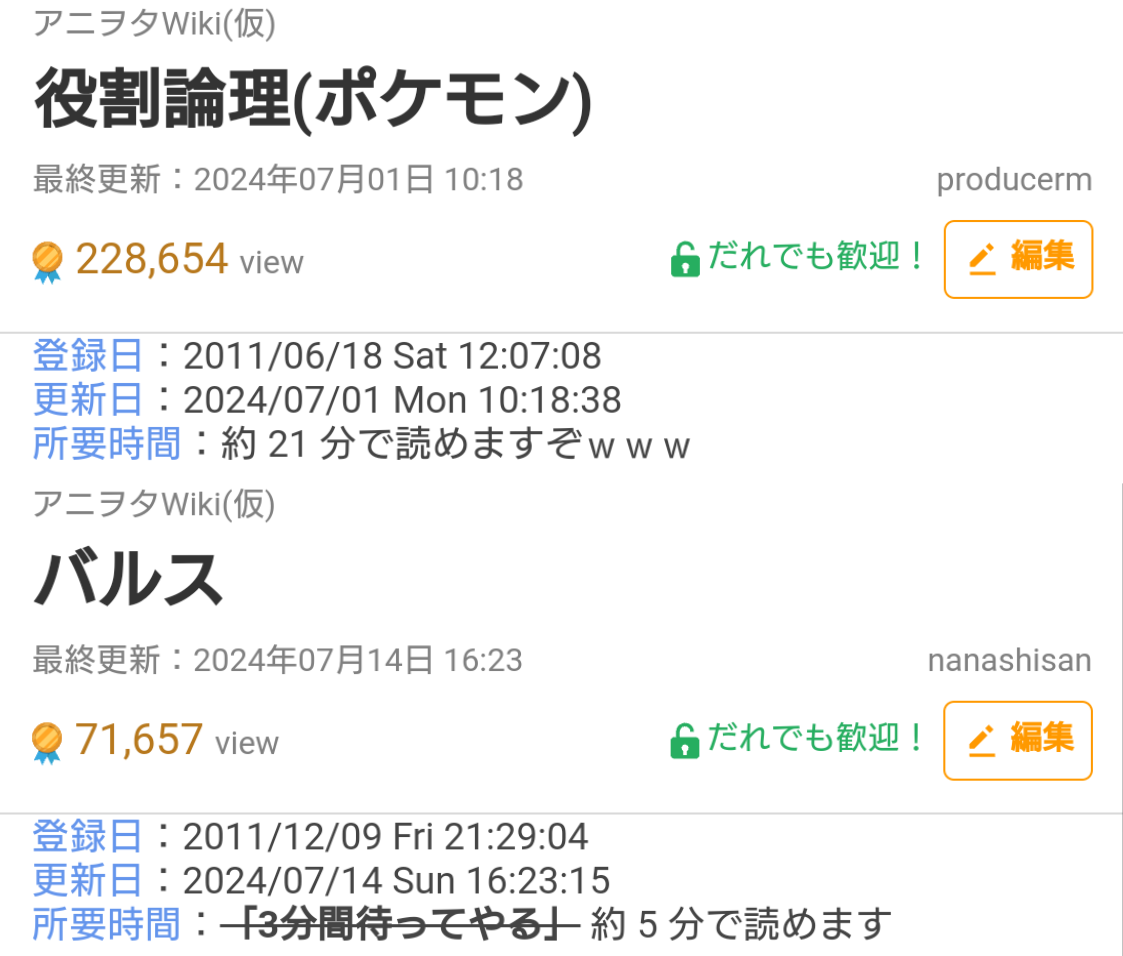The width and height of the screenshot is (1123, 956).
Task: Edit the バルス article
Action: click(x=1018, y=740)
